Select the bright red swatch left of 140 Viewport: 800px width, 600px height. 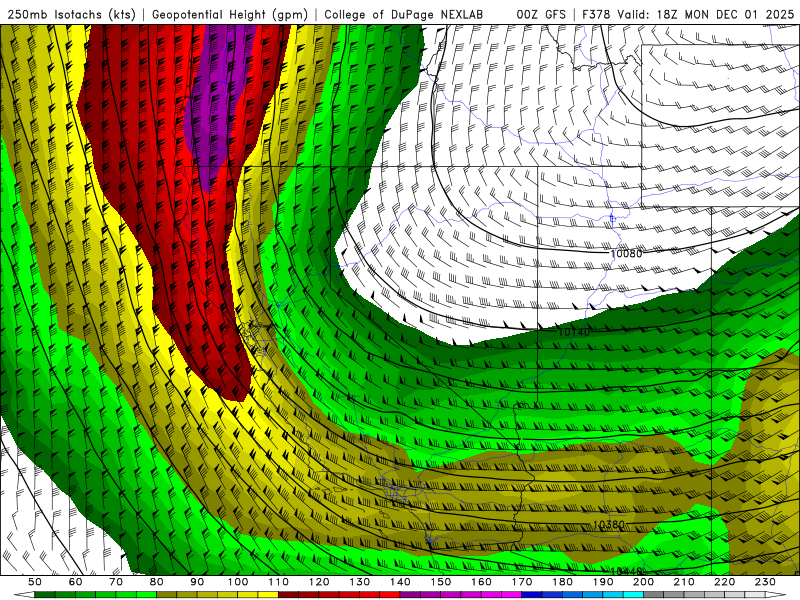click(390, 595)
